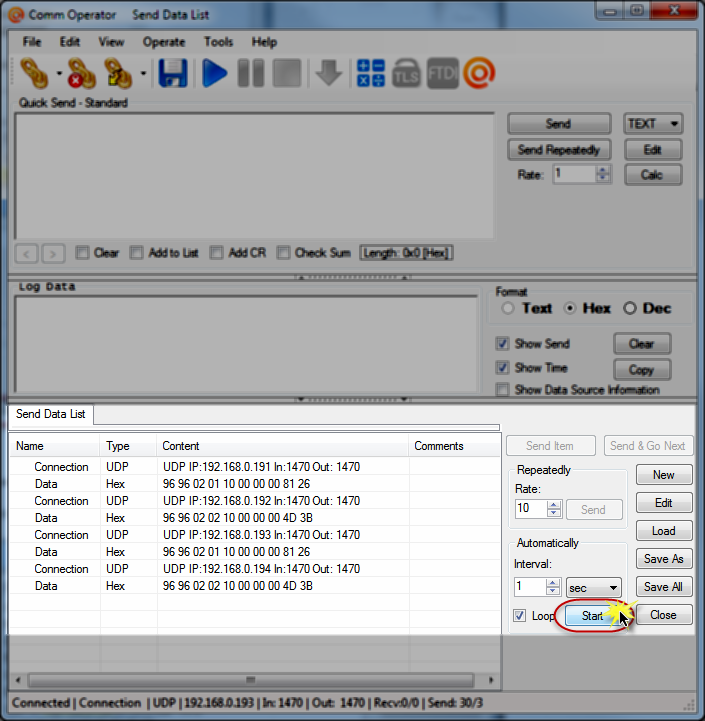
Task: Click the Log Data Copy button
Action: (x=642, y=370)
